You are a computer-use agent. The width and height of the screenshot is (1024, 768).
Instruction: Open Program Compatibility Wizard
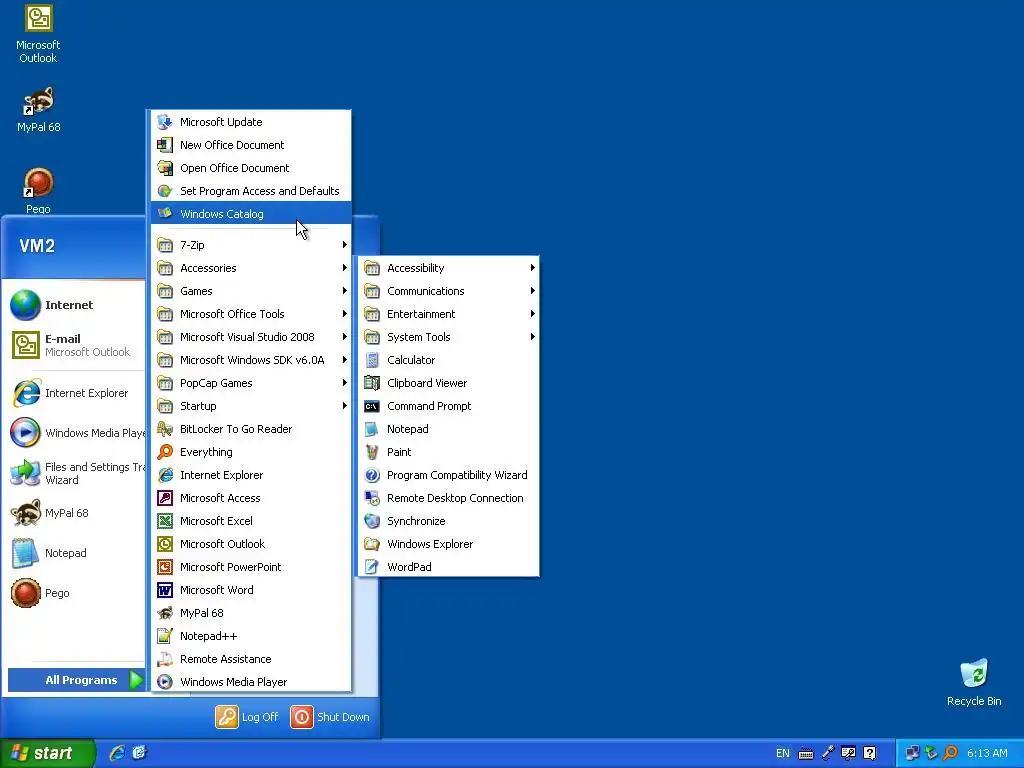point(448,475)
